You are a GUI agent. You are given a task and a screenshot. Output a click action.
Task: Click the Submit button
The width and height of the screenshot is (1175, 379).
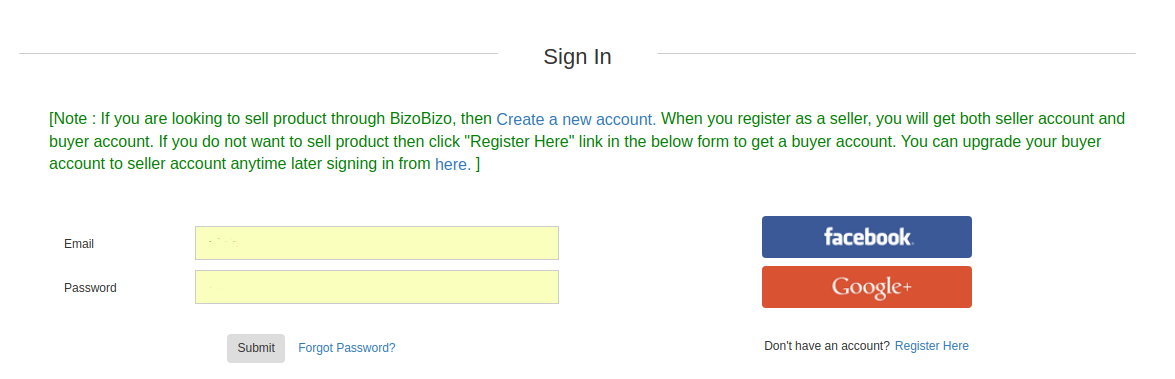[256, 348]
